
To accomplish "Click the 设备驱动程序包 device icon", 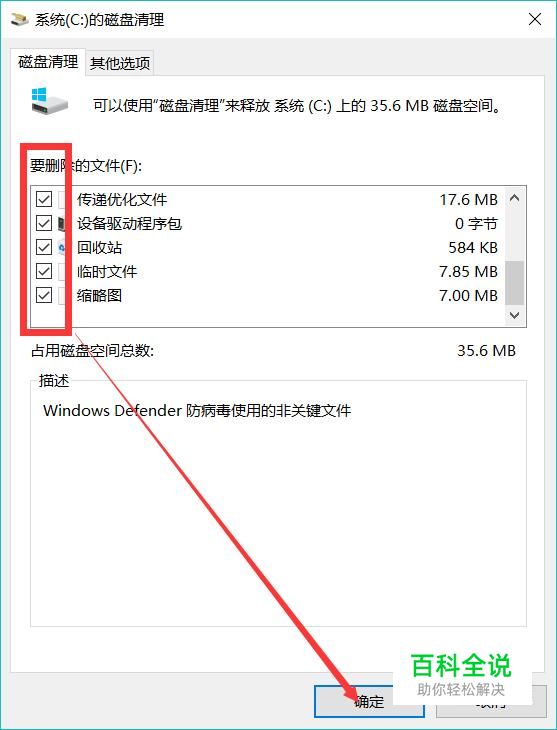I will point(64,224).
